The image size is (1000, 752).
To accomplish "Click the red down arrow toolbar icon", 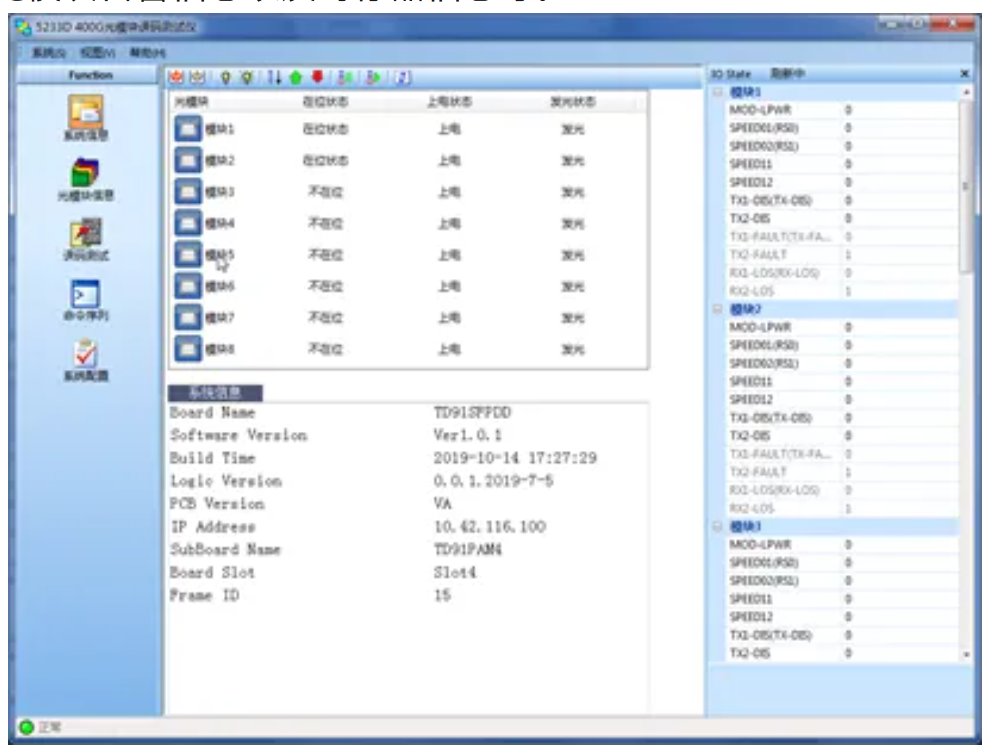I will 316,76.
